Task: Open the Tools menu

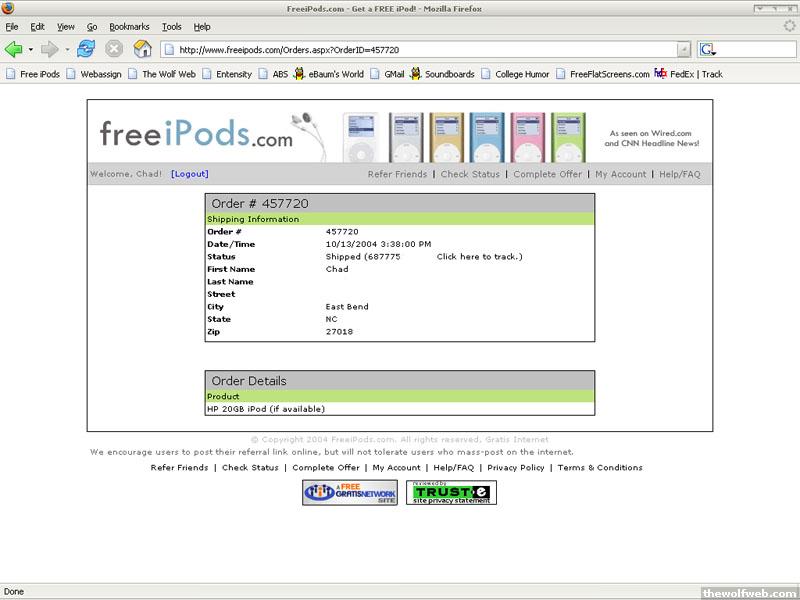Action: click(172, 26)
